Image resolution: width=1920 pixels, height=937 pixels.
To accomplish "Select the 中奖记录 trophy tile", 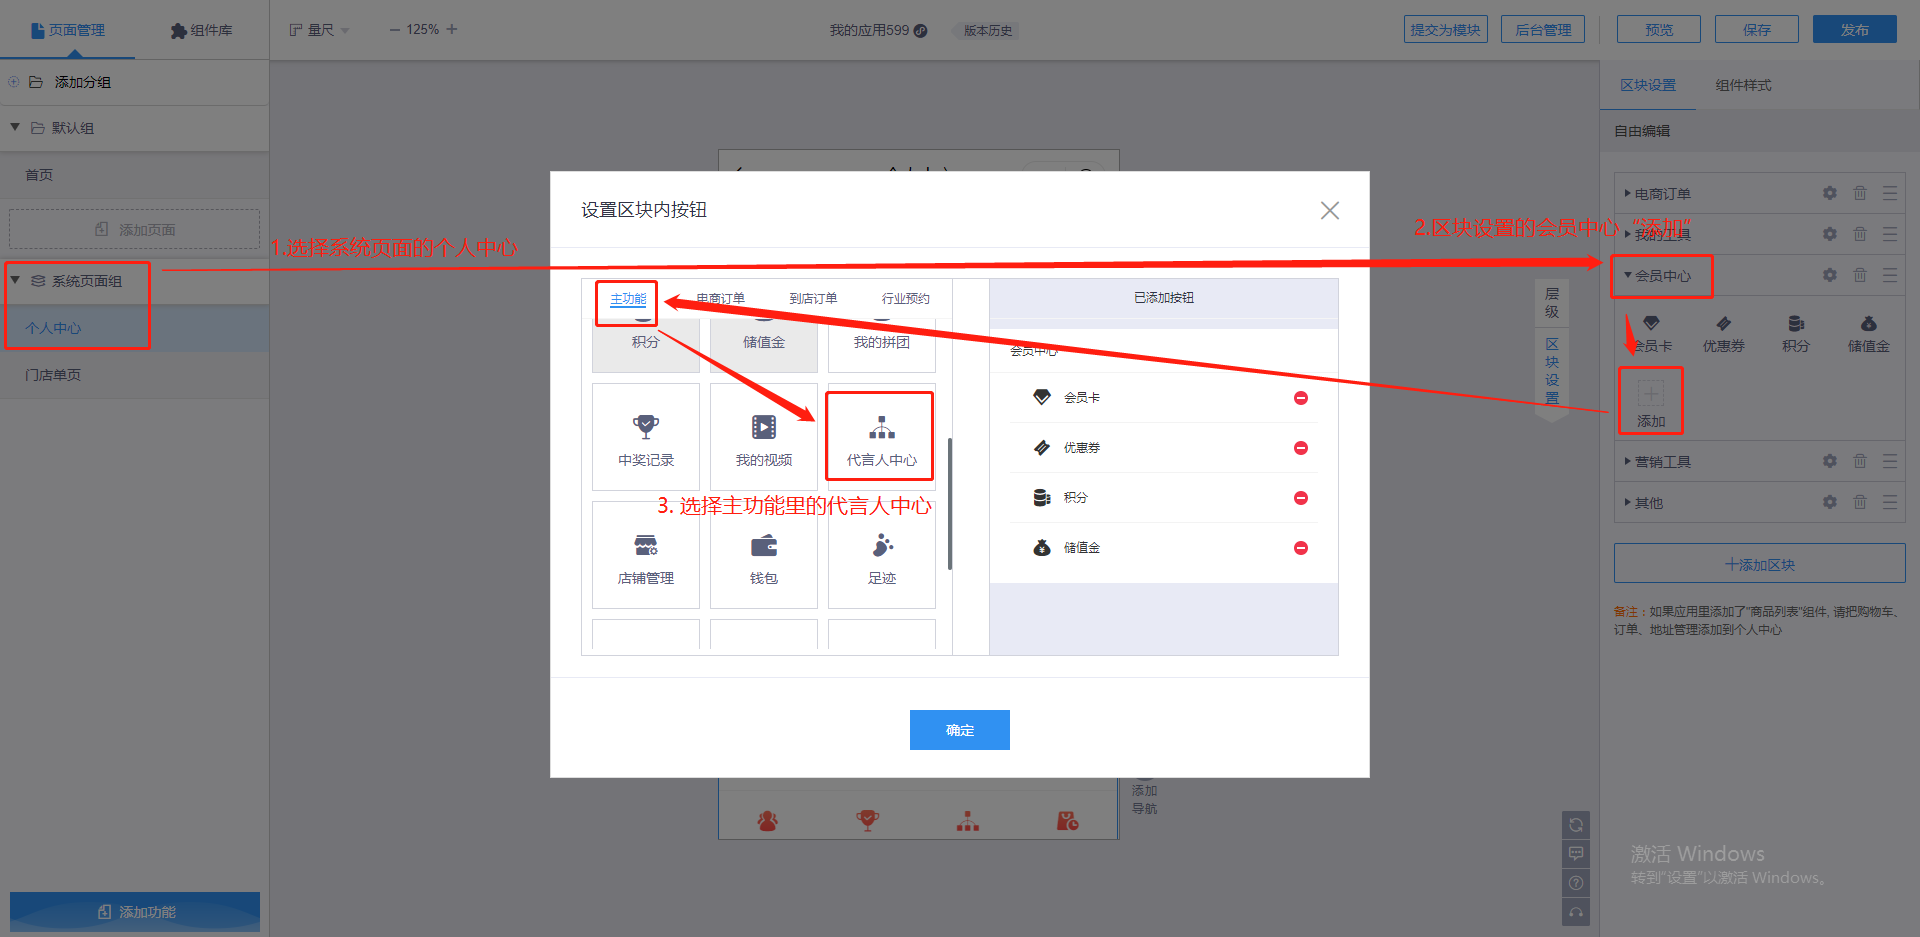I will click(646, 437).
